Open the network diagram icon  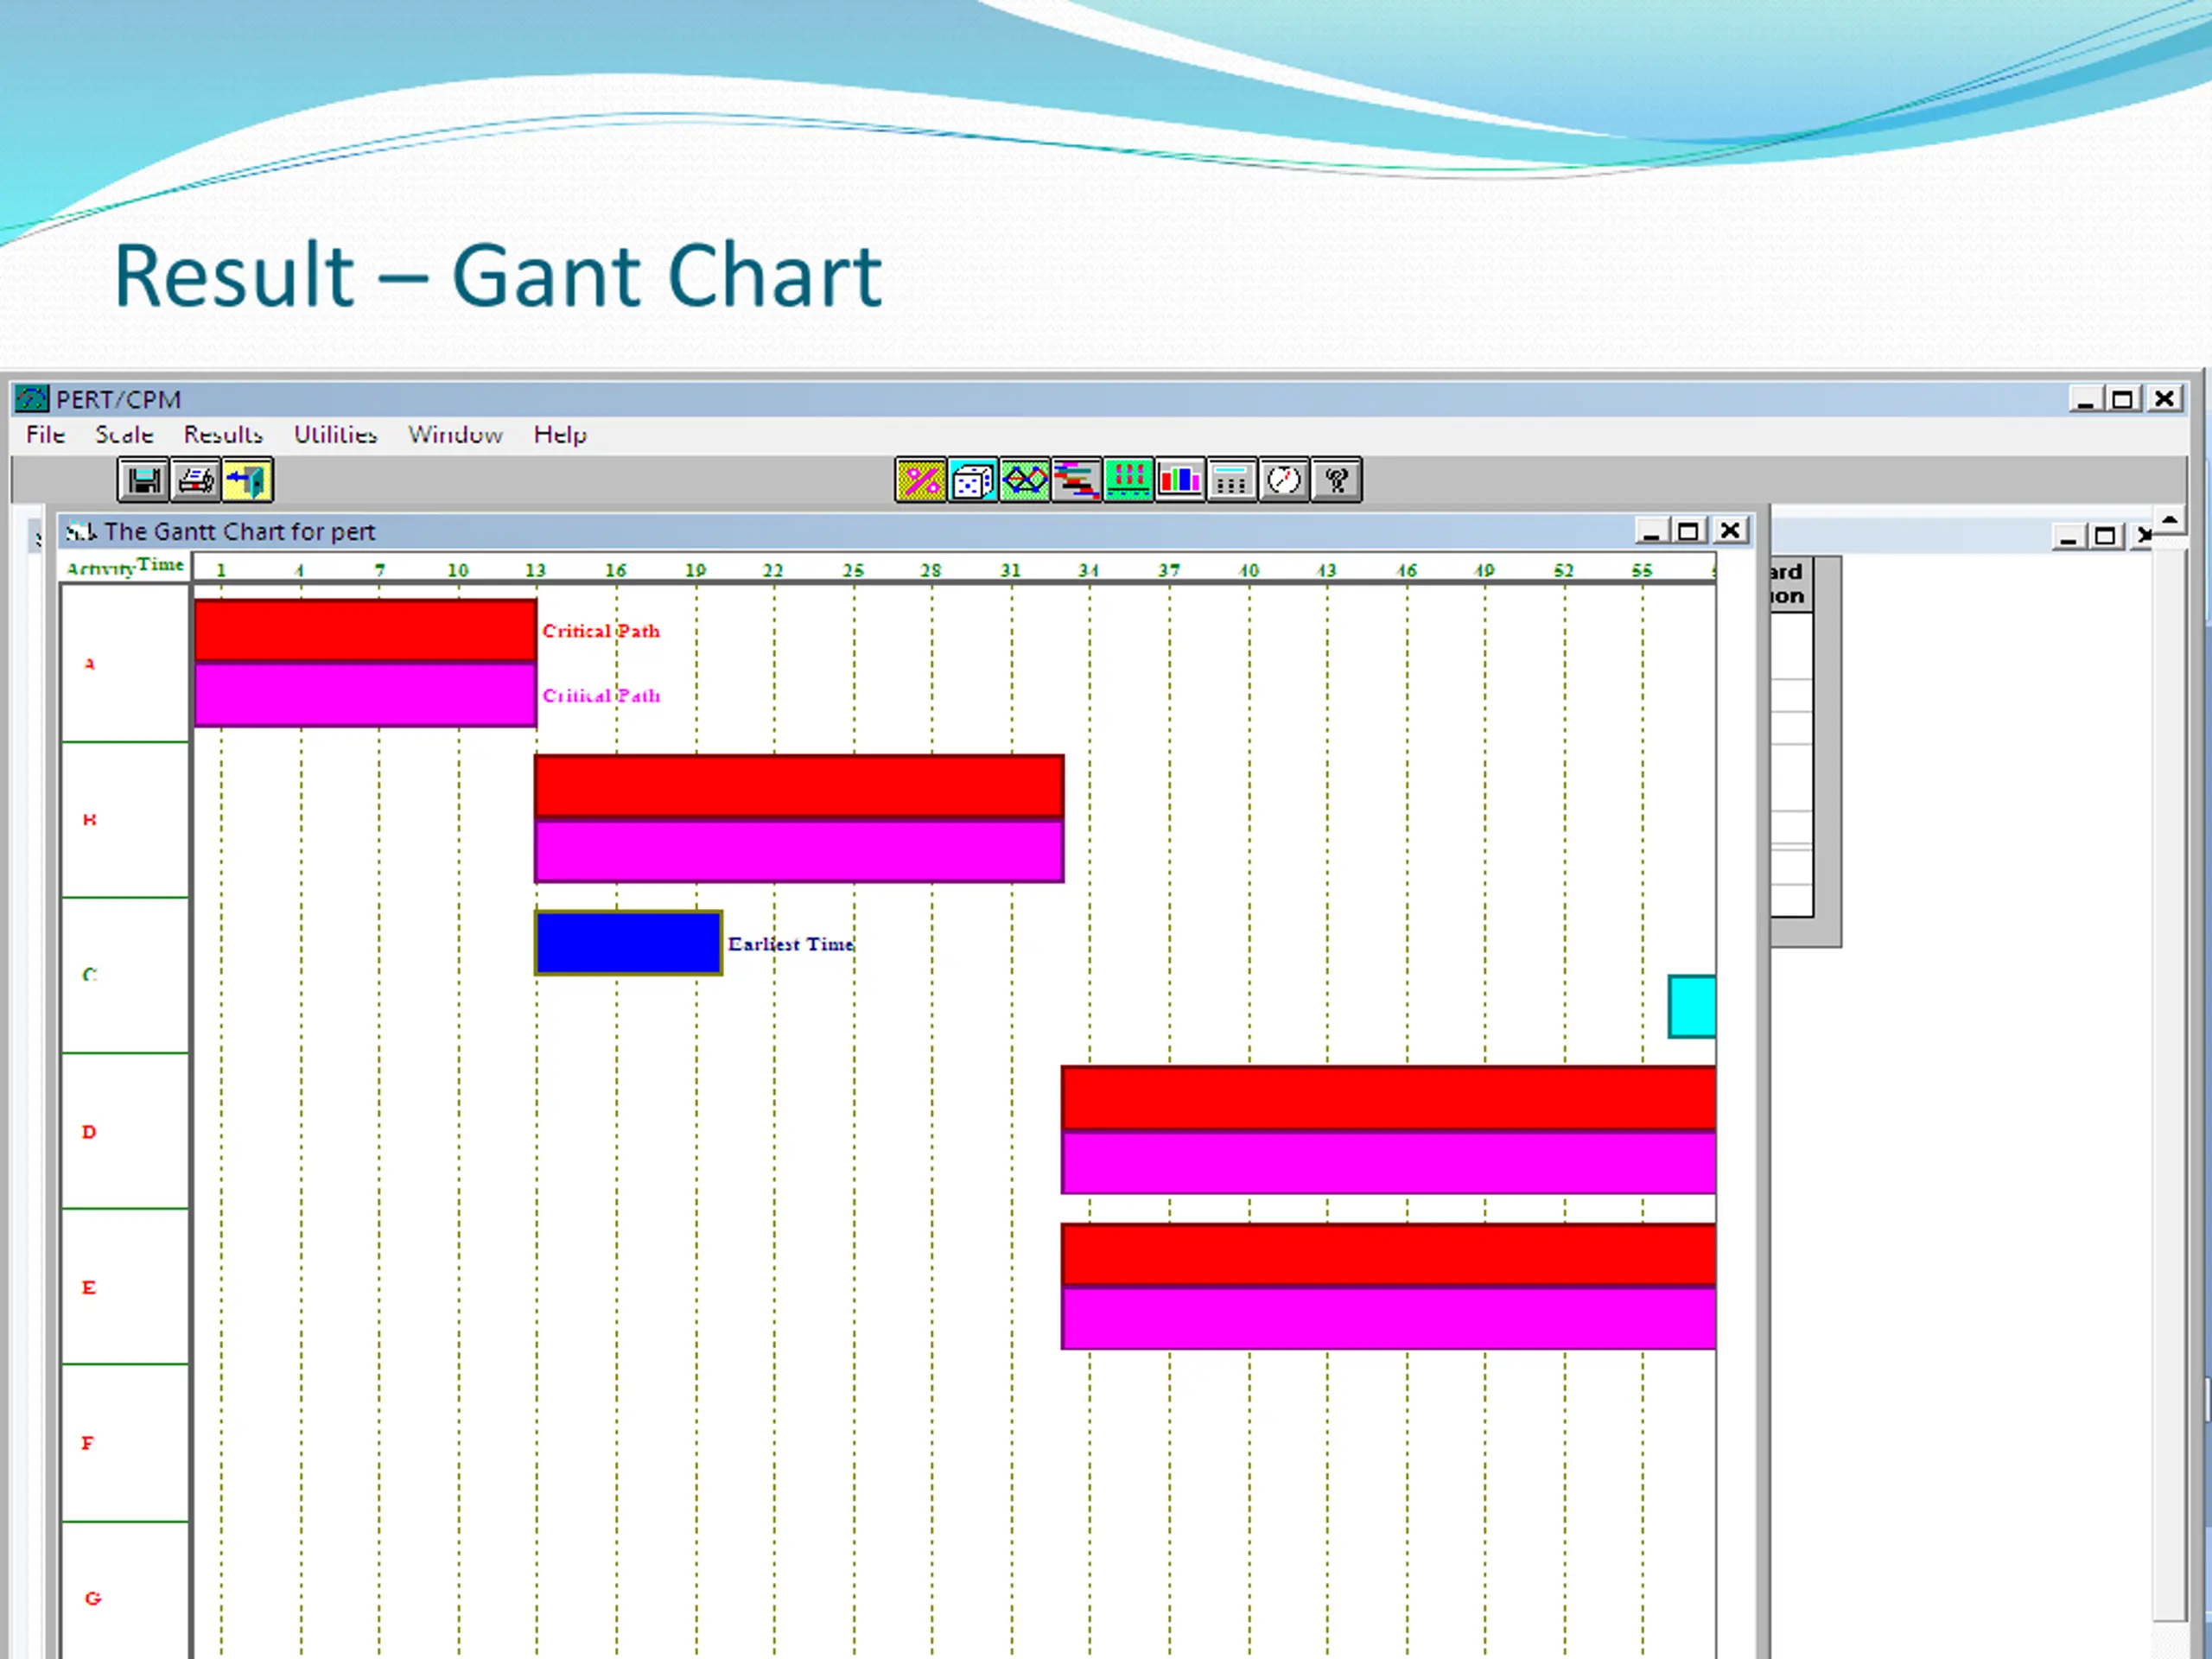1024,481
